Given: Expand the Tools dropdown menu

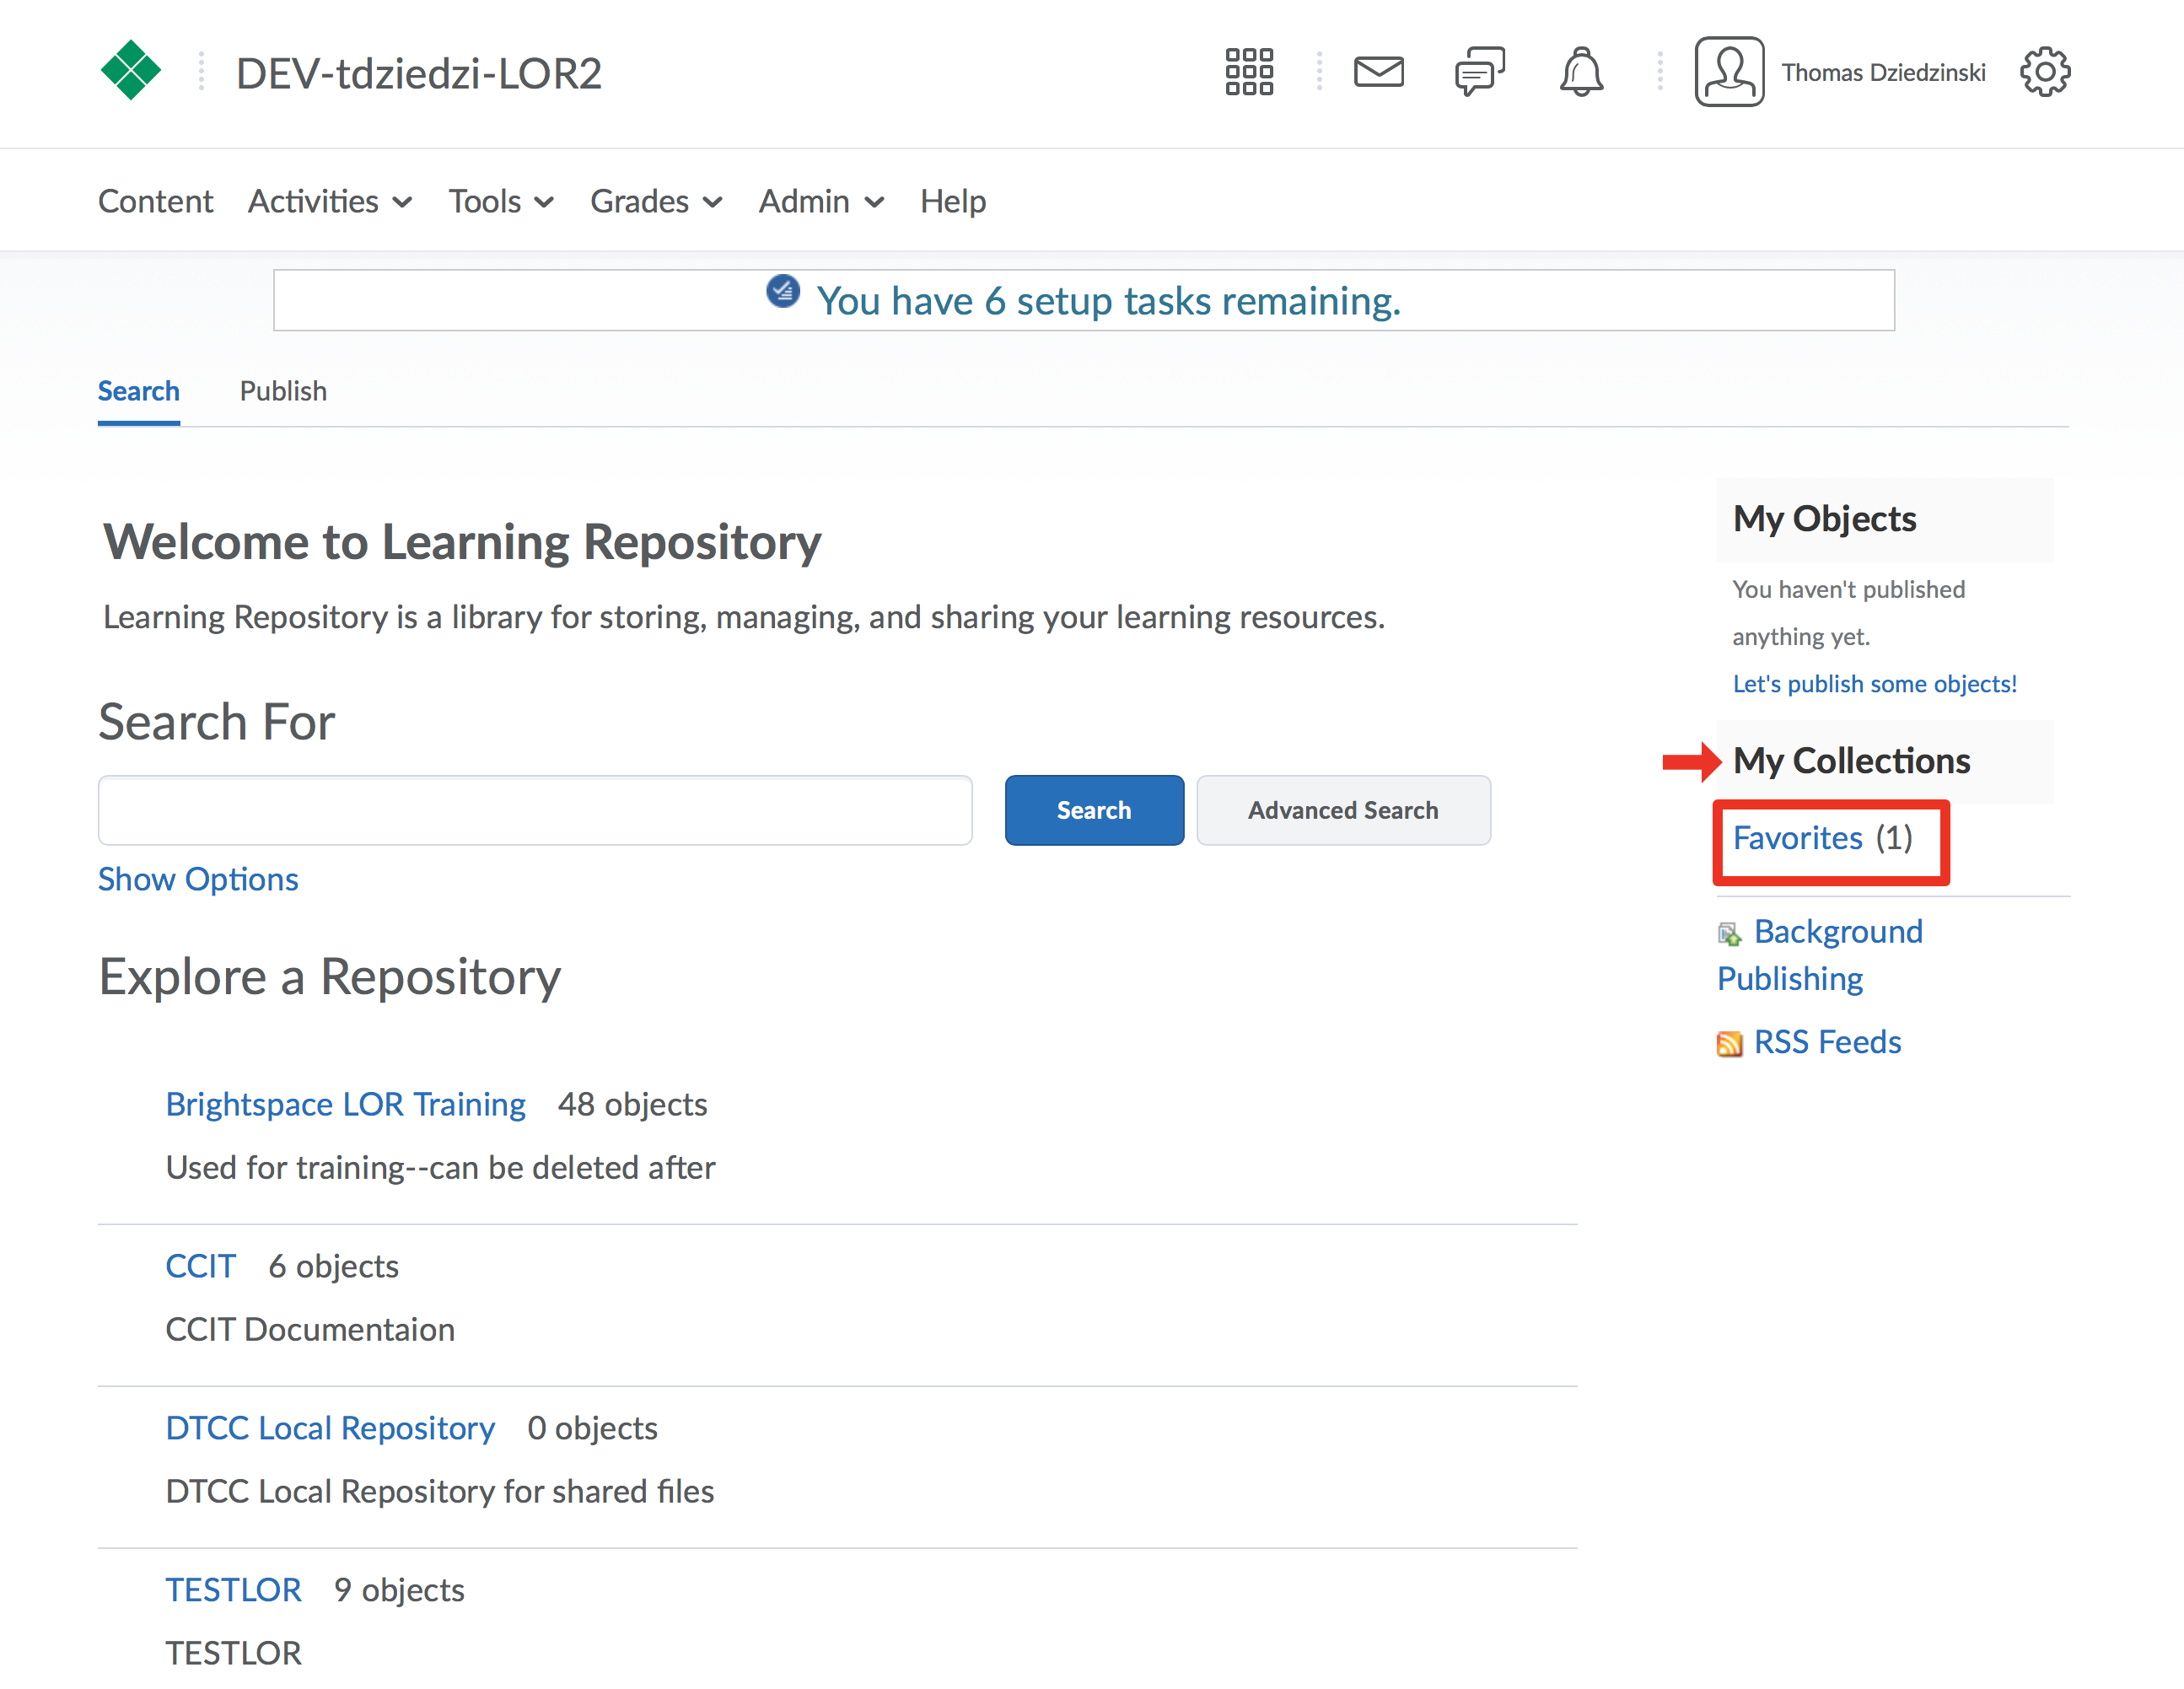Looking at the screenshot, I should 501,201.
